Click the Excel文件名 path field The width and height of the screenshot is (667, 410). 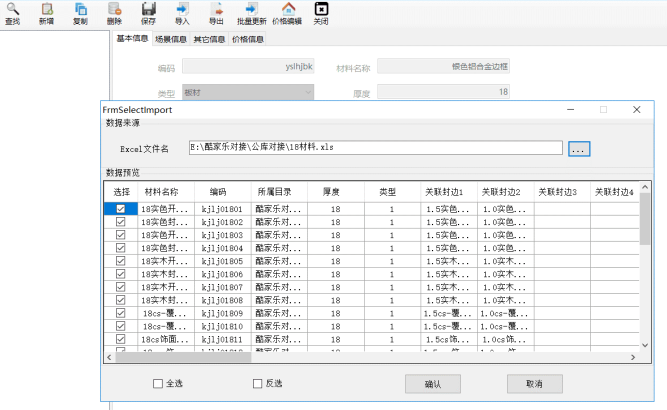pyautogui.click(x=376, y=148)
